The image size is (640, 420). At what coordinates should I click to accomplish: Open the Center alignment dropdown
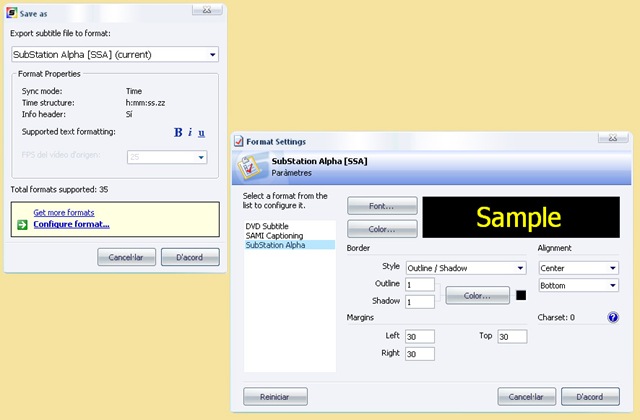click(578, 268)
